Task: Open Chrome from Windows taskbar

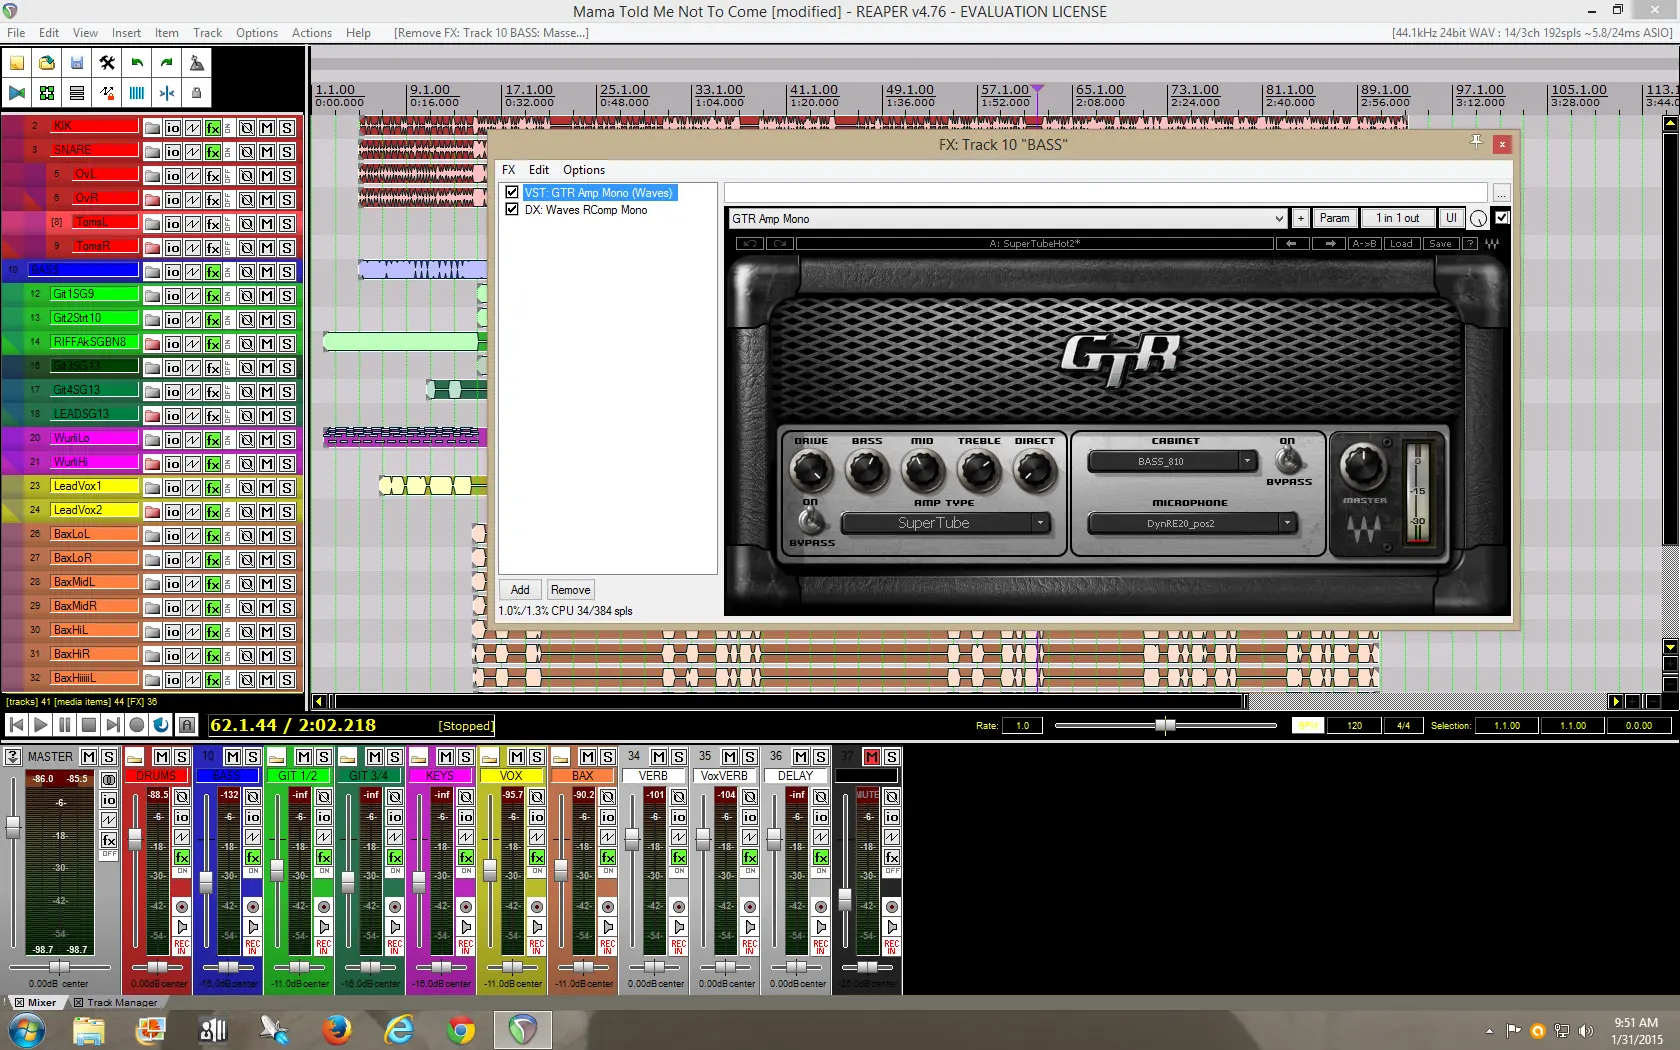Action: pyautogui.click(x=461, y=1029)
